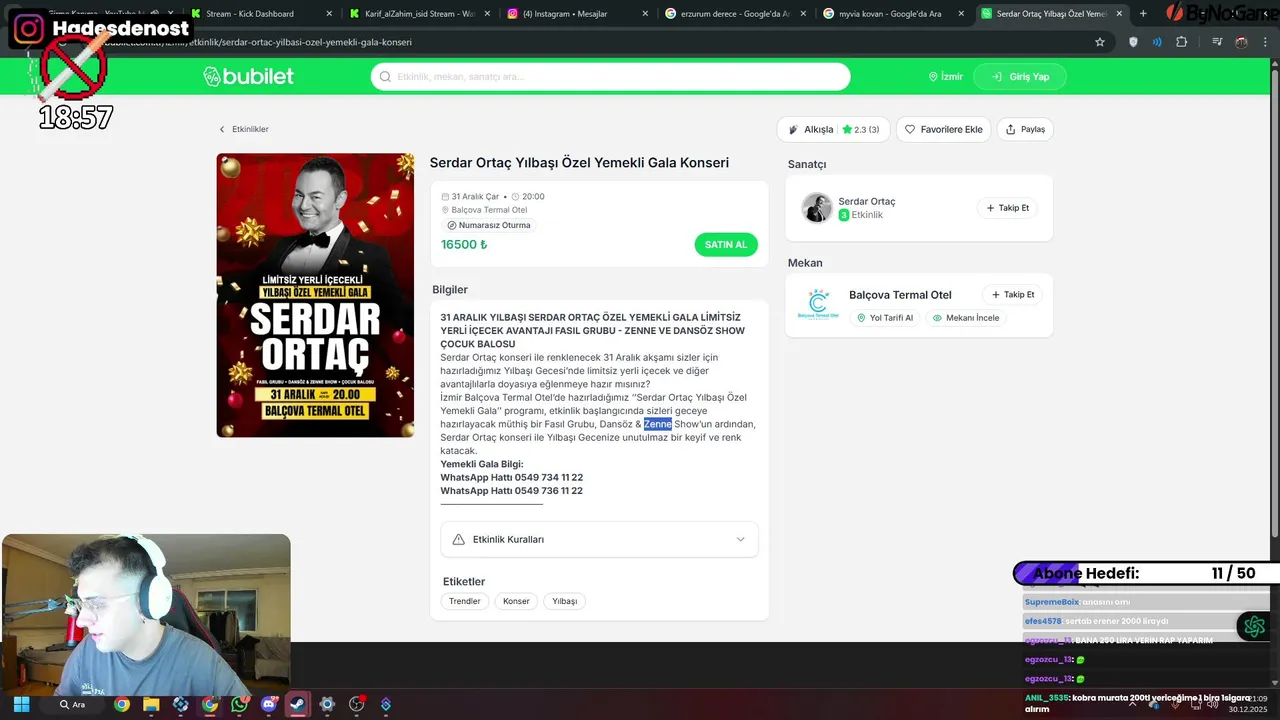This screenshot has height=720, width=1280.
Task: Open the purple layered app in taskbar
Action: pyautogui.click(x=386, y=704)
